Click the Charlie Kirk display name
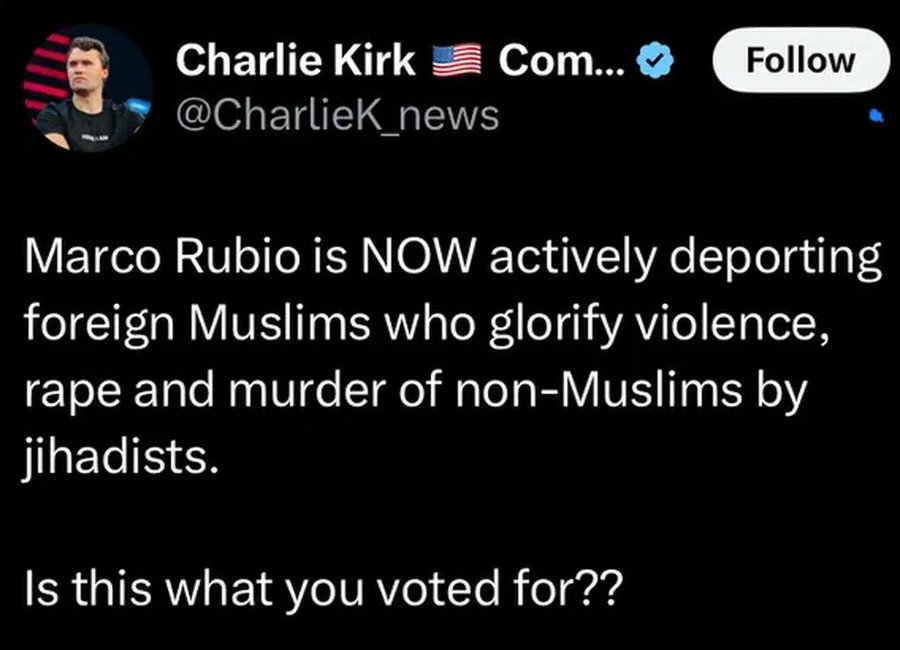The image size is (900, 650). [295, 62]
